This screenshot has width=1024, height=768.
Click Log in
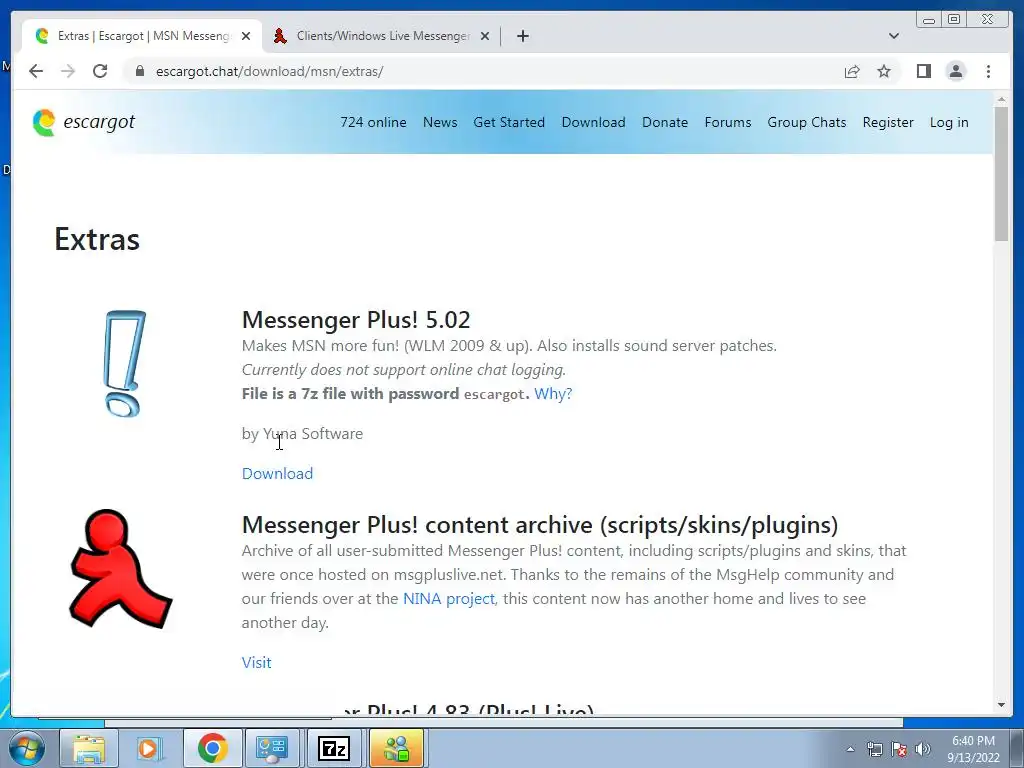click(949, 122)
